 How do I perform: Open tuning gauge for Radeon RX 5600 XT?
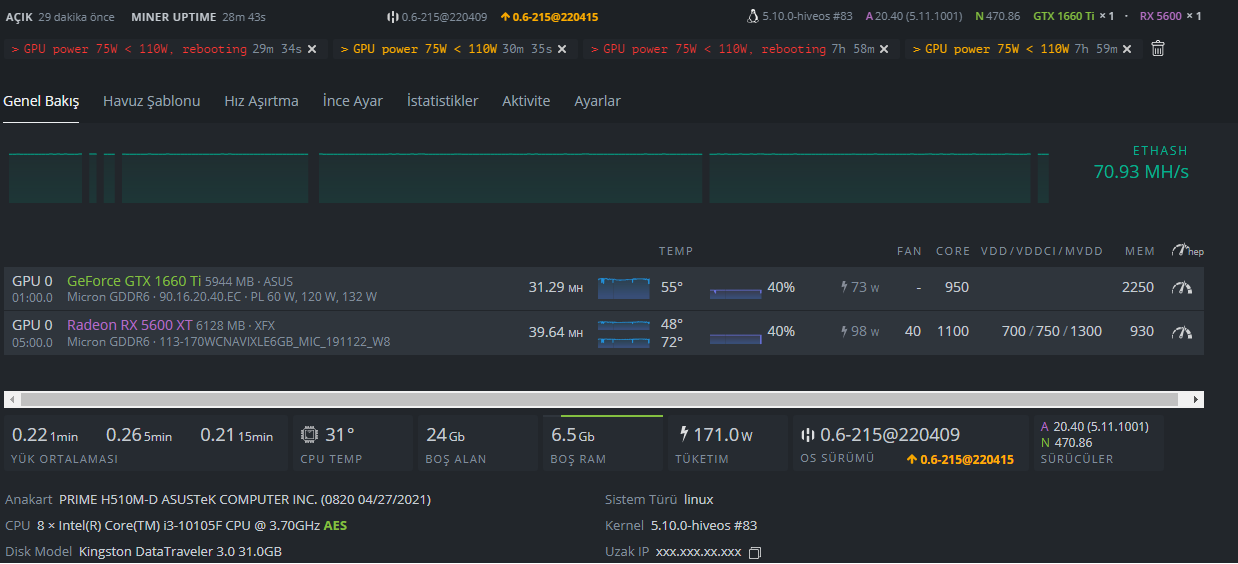coord(1182,332)
